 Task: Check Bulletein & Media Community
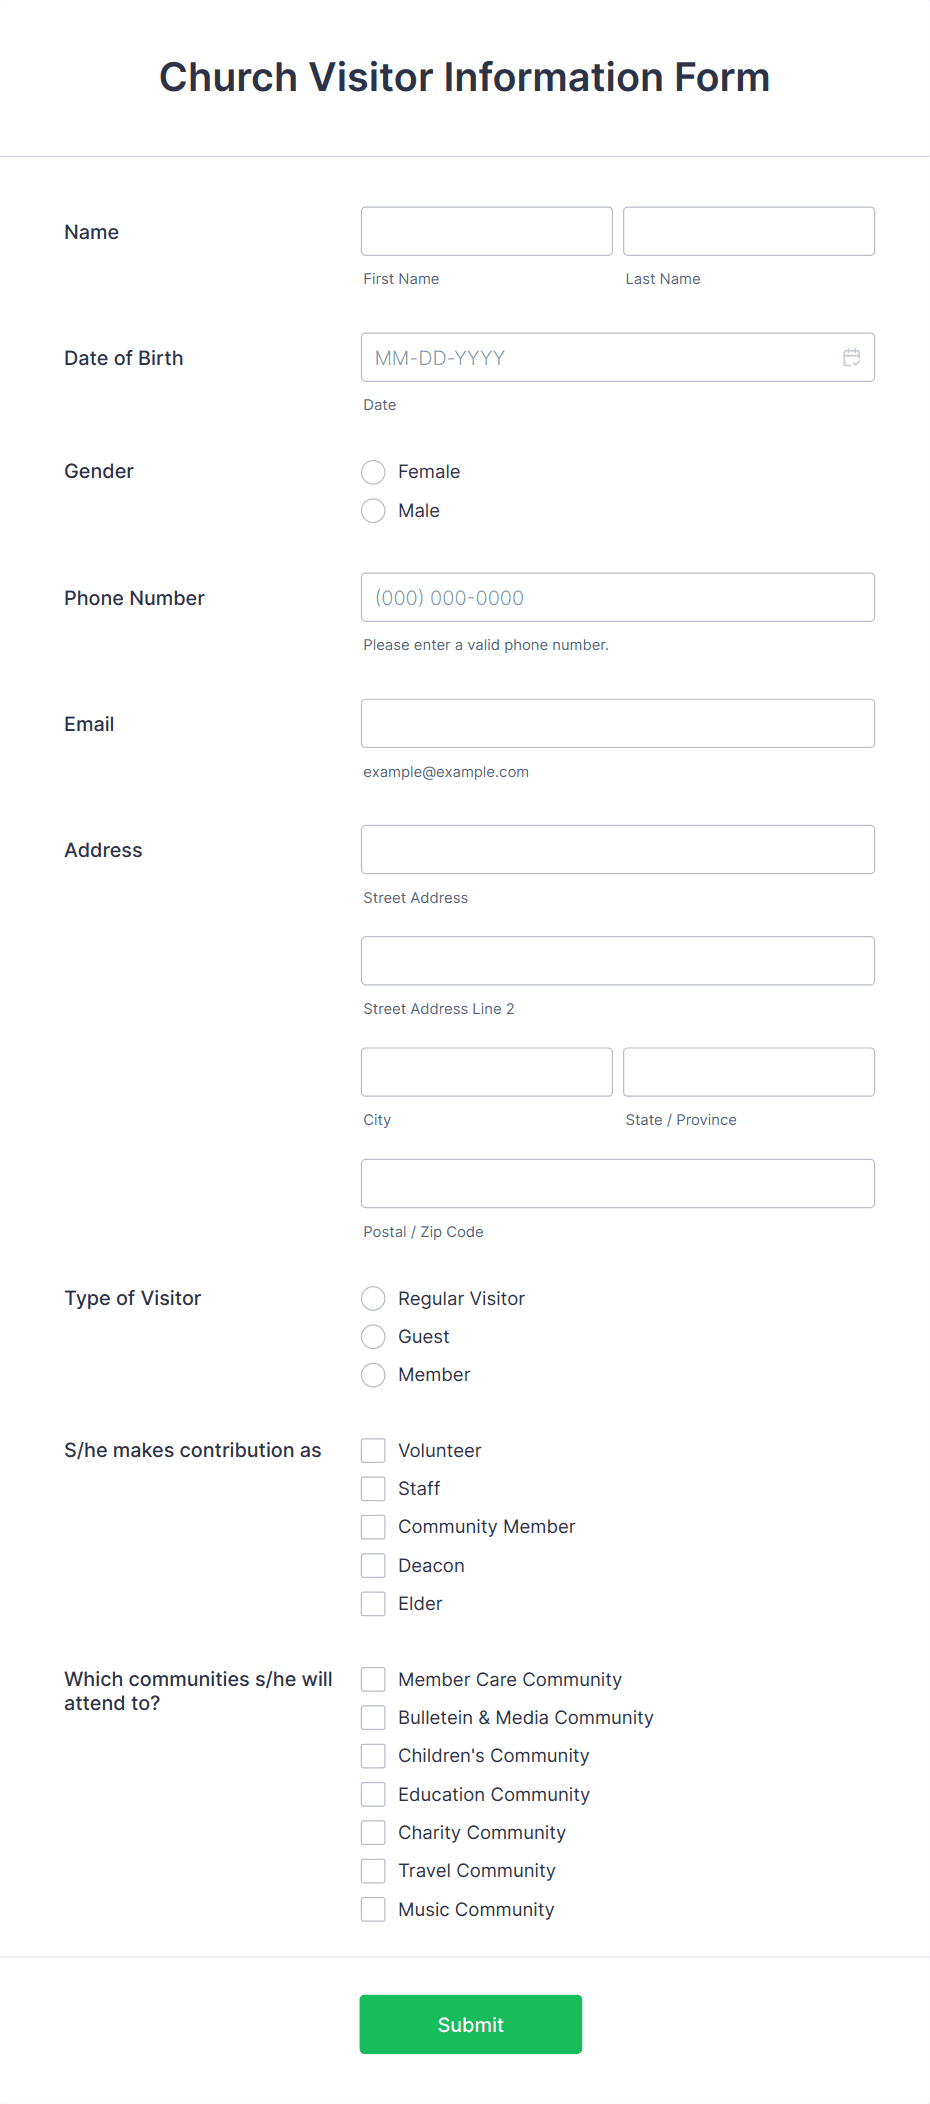click(x=373, y=1717)
